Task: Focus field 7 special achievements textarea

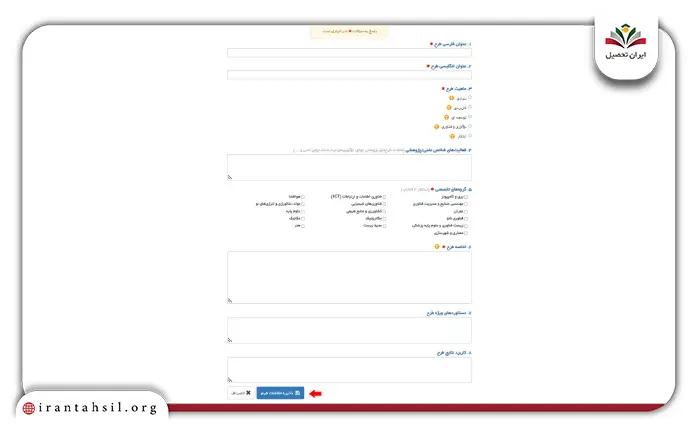Action: click(349, 330)
